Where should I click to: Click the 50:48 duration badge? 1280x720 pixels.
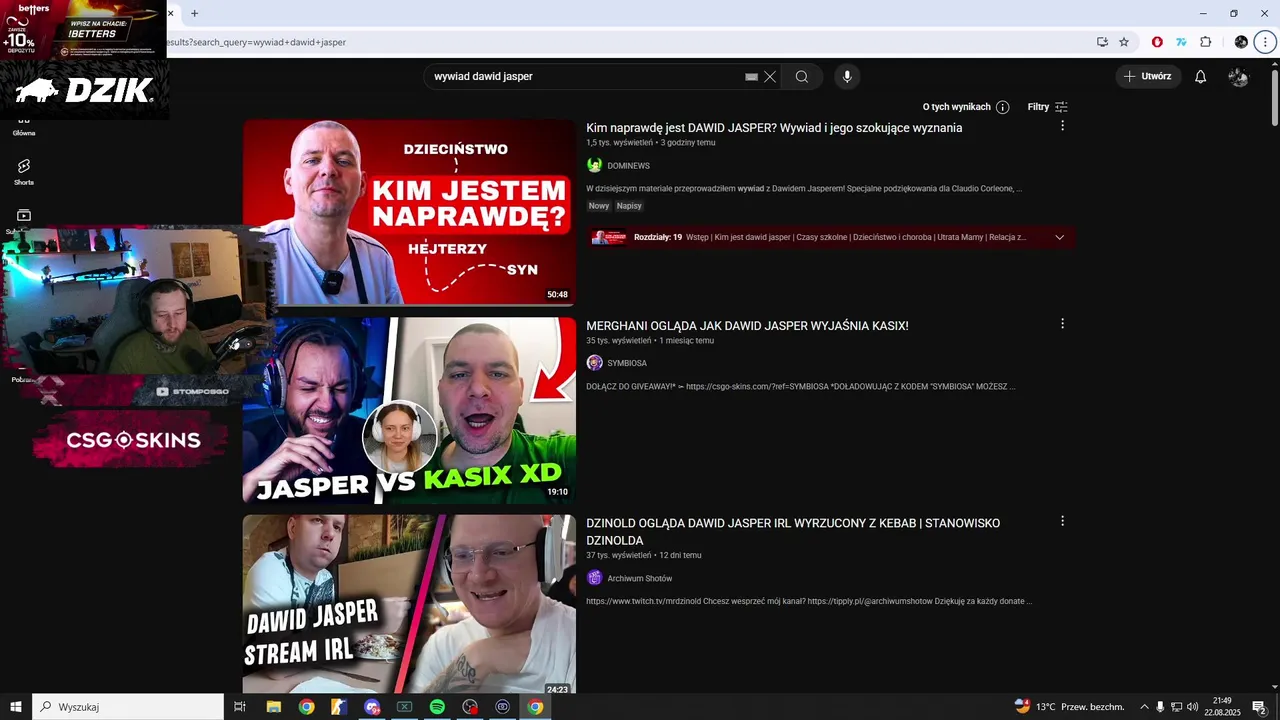(557, 295)
